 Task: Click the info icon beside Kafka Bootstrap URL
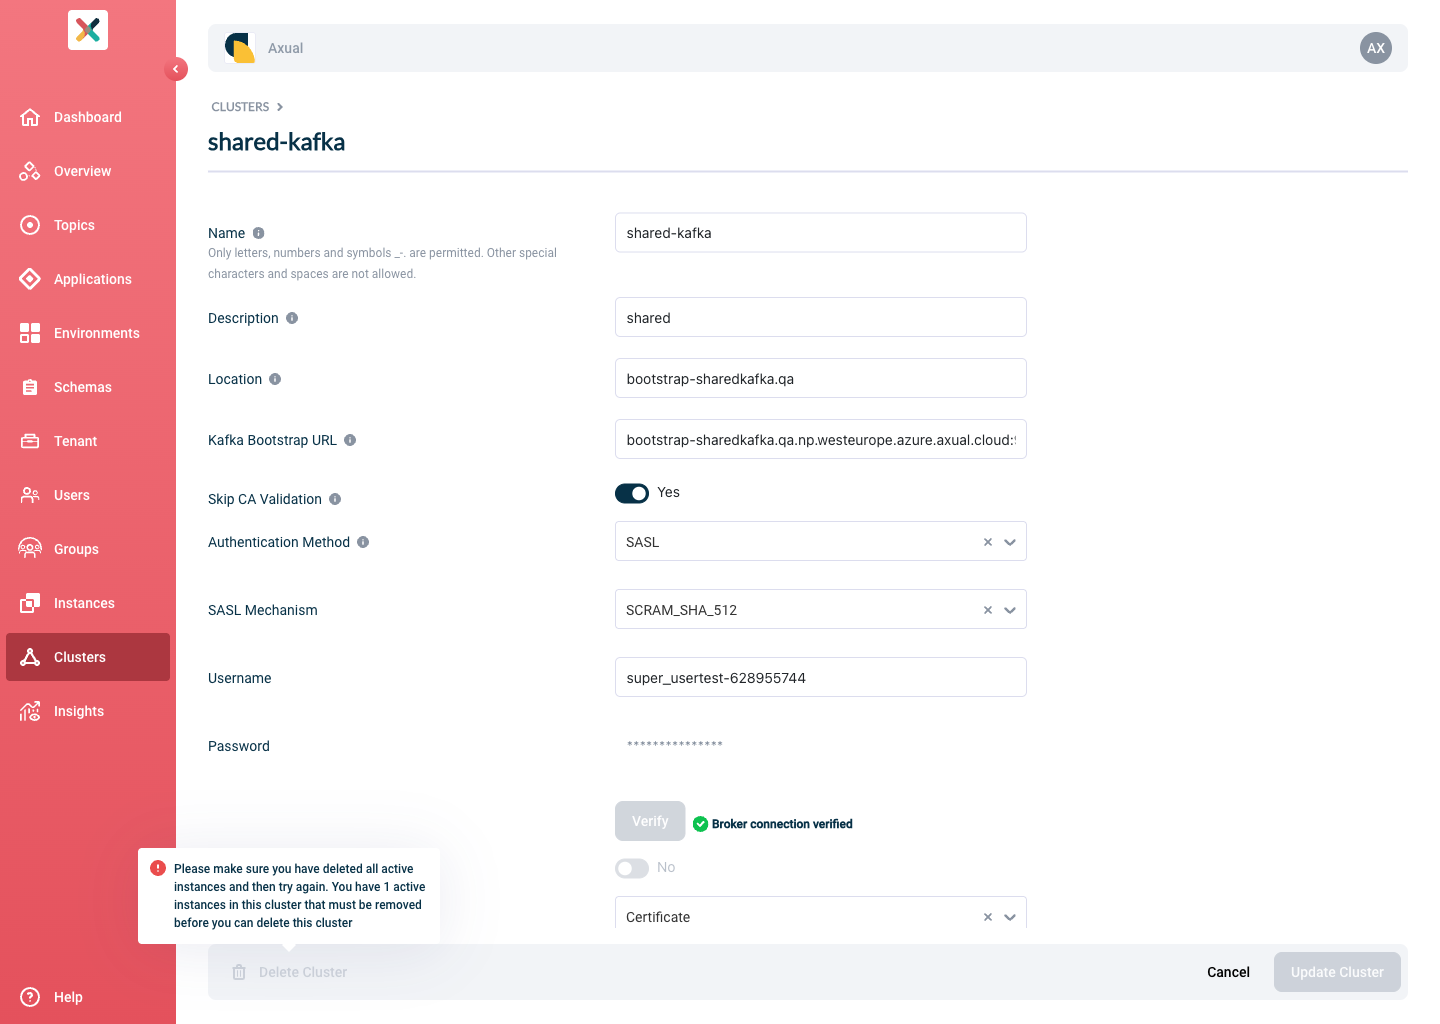click(x=350, y=440)
